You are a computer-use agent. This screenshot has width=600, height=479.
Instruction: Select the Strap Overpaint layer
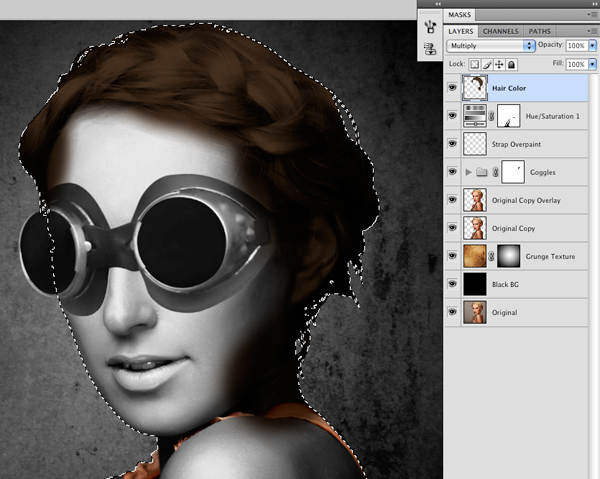point(516,144)
